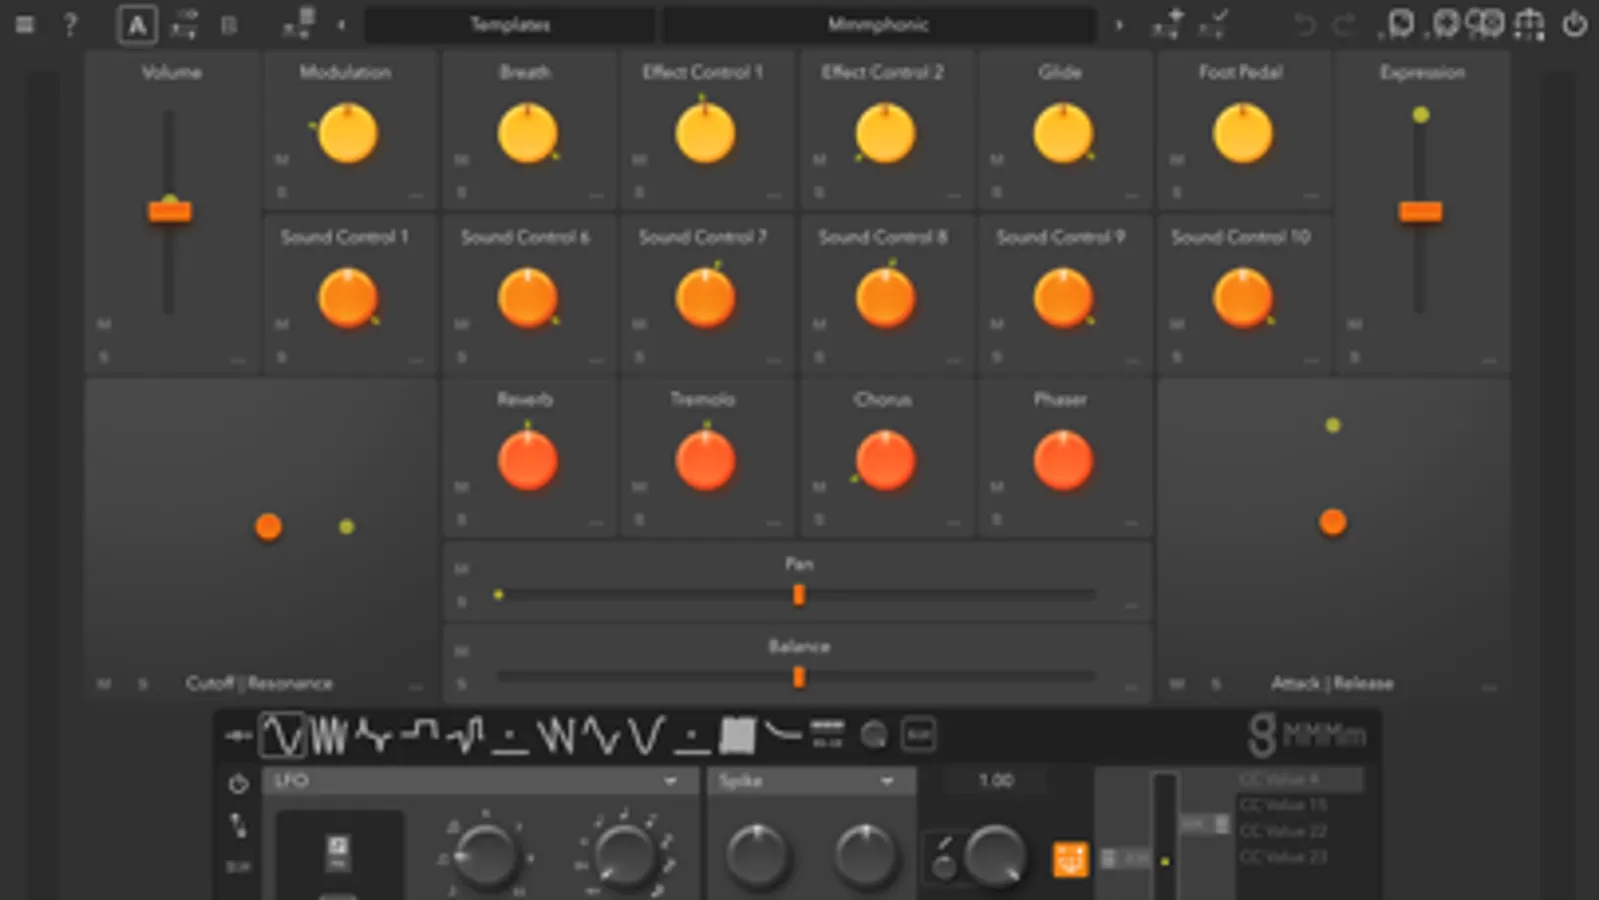The height and width of the screenshot is (900, 1599).
Task: Toggle S button in the Tremolo cell
Action: click(640, 520)
